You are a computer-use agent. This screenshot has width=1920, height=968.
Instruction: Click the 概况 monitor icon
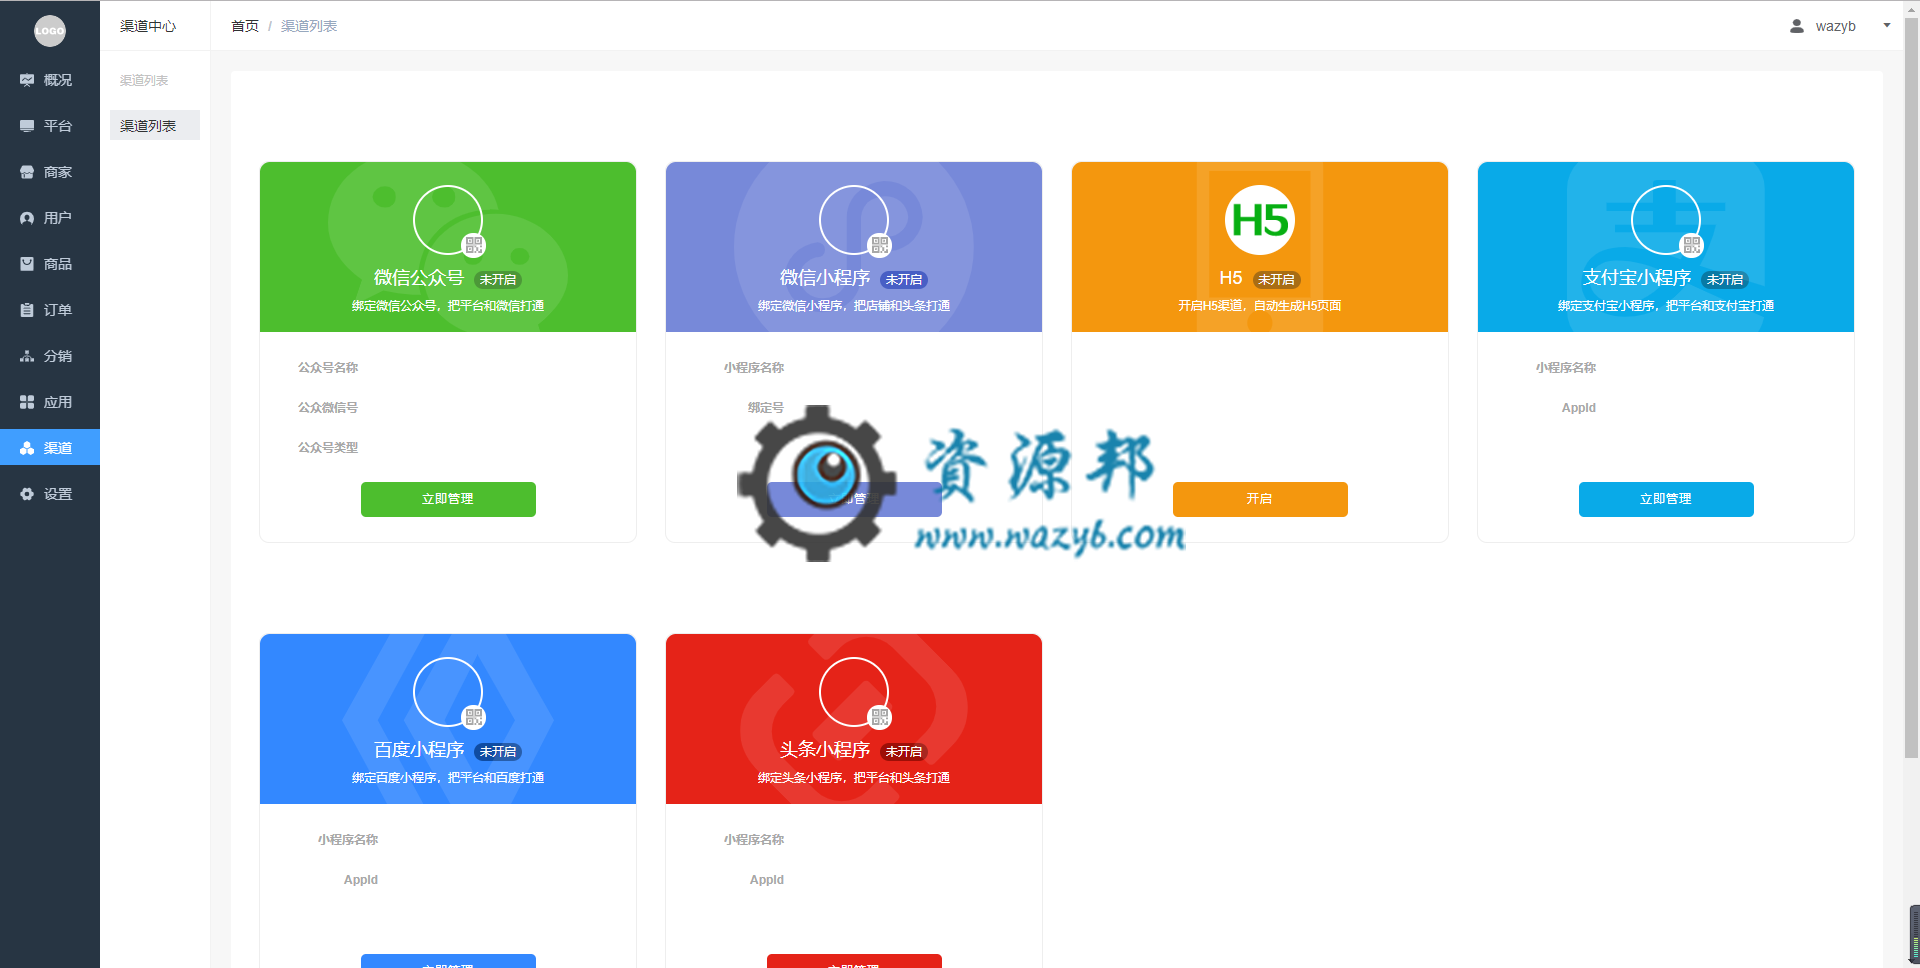[x=27, y=80]
